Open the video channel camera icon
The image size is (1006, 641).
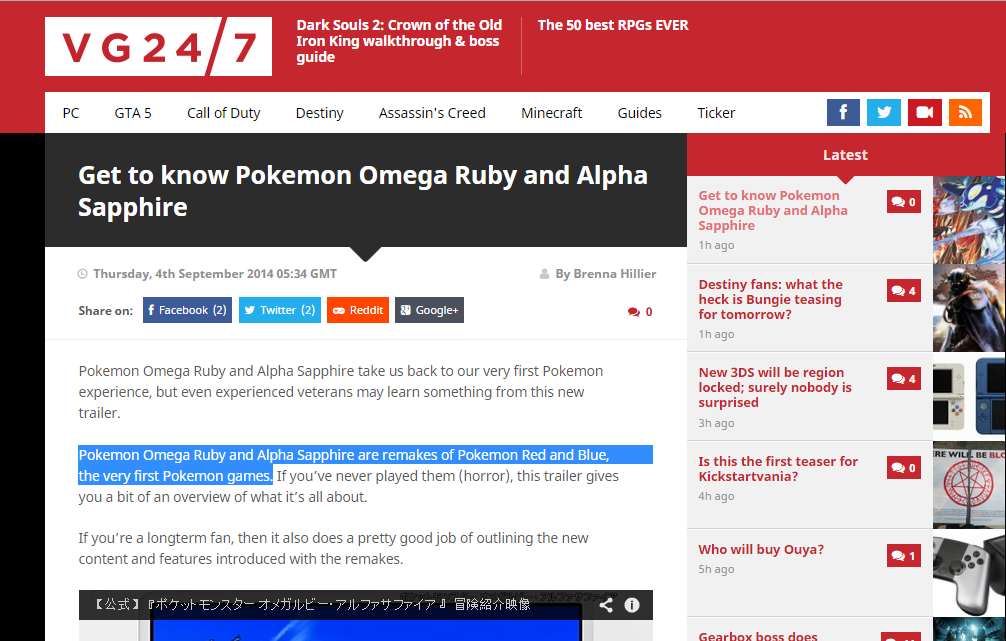tap(925, 112)
